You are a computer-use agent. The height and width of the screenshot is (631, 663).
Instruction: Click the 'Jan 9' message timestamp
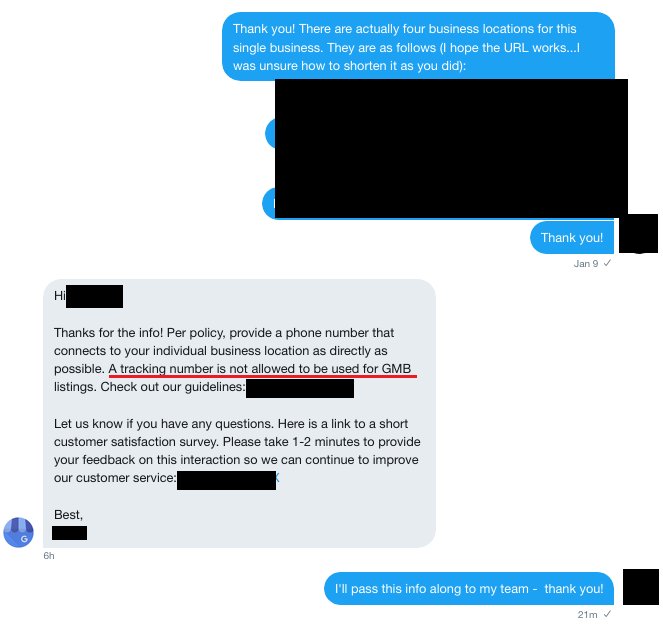click(586, 264)
